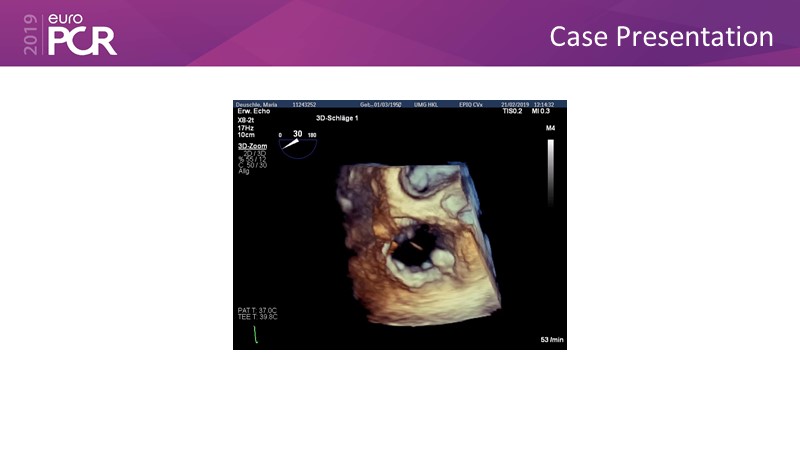Click the 17Hz frame rate label

click(x=246, y=127)
